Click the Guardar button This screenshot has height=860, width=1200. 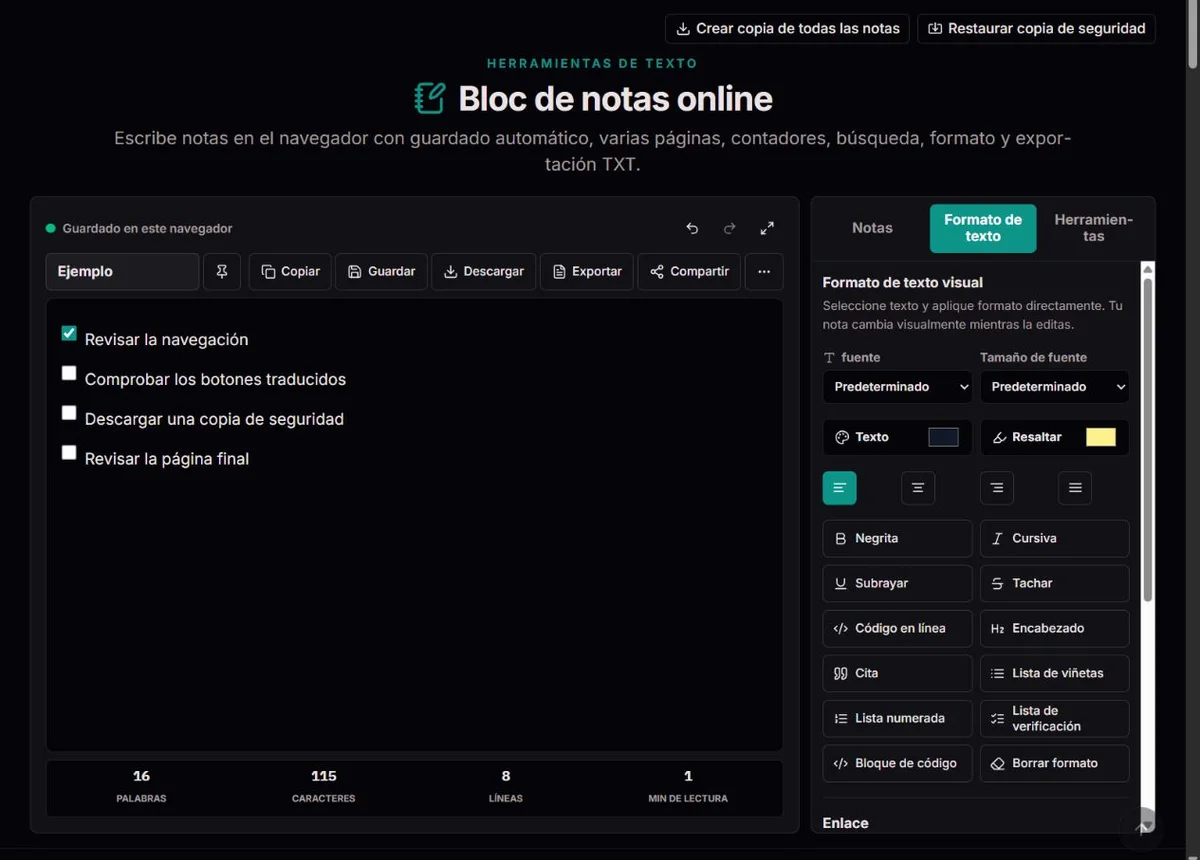click(381, 272)
